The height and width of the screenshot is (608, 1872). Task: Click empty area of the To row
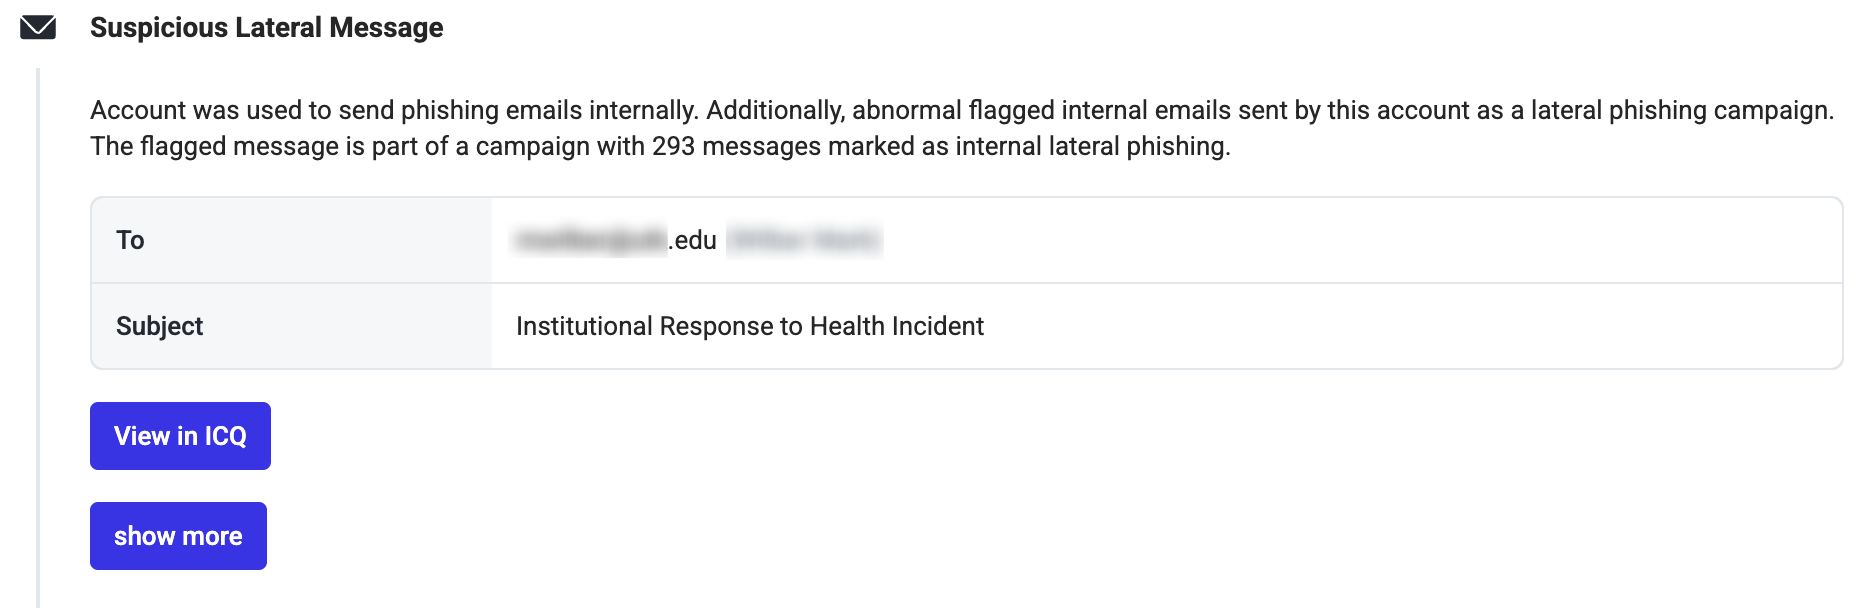point(1360,240)
